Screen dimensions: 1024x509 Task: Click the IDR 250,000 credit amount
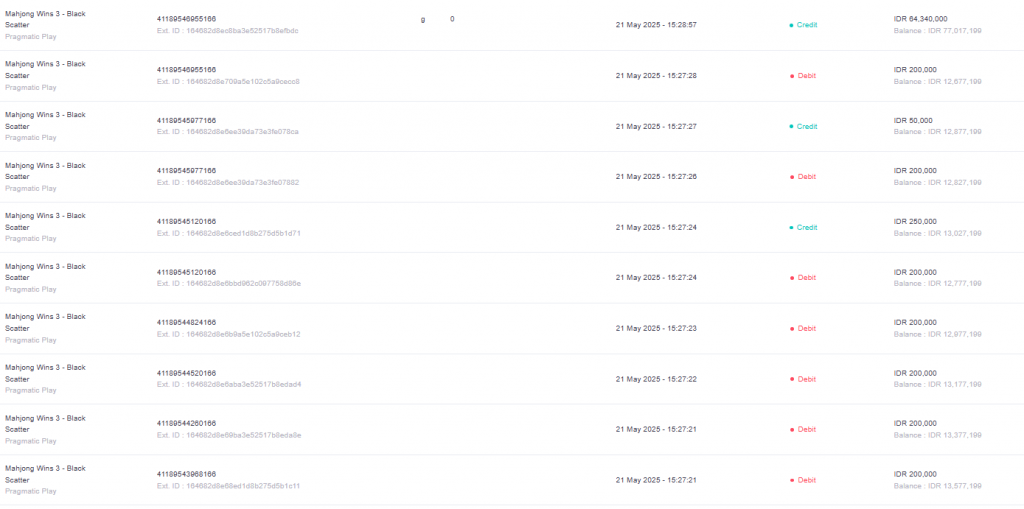point(915,222)
